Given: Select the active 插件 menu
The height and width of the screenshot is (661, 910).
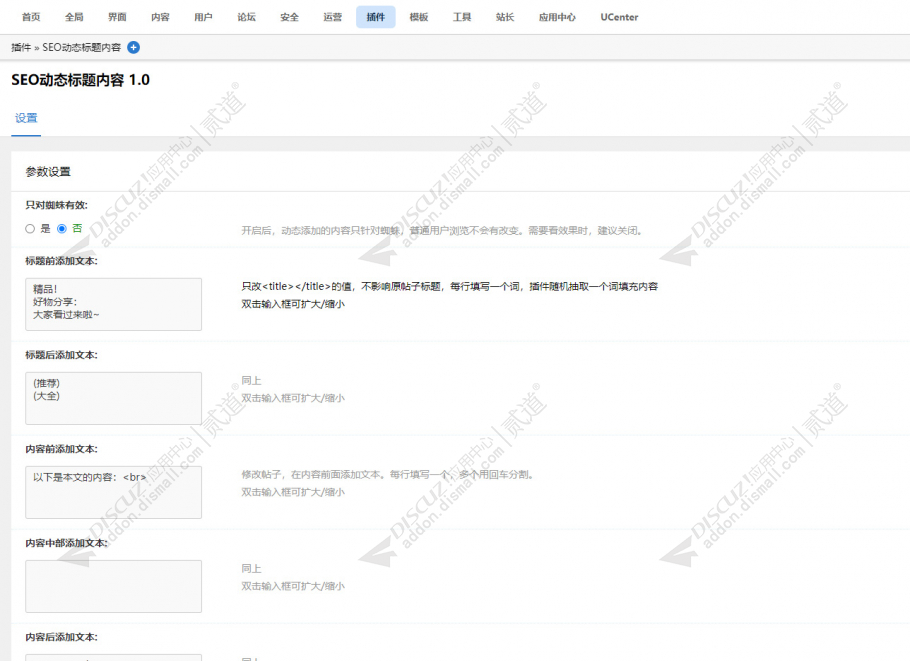Looking at the screenshot, I should point(375,17).
